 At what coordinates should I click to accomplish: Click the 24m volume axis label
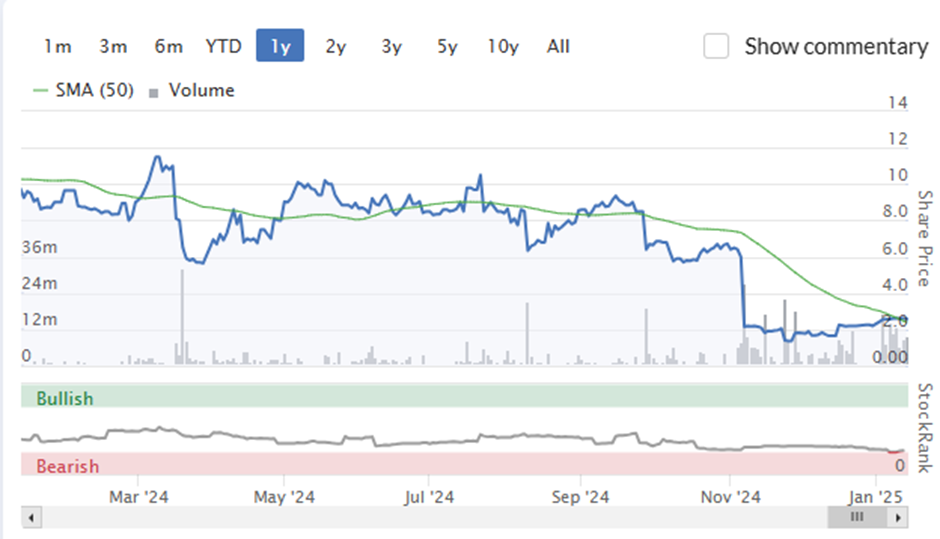40,283
